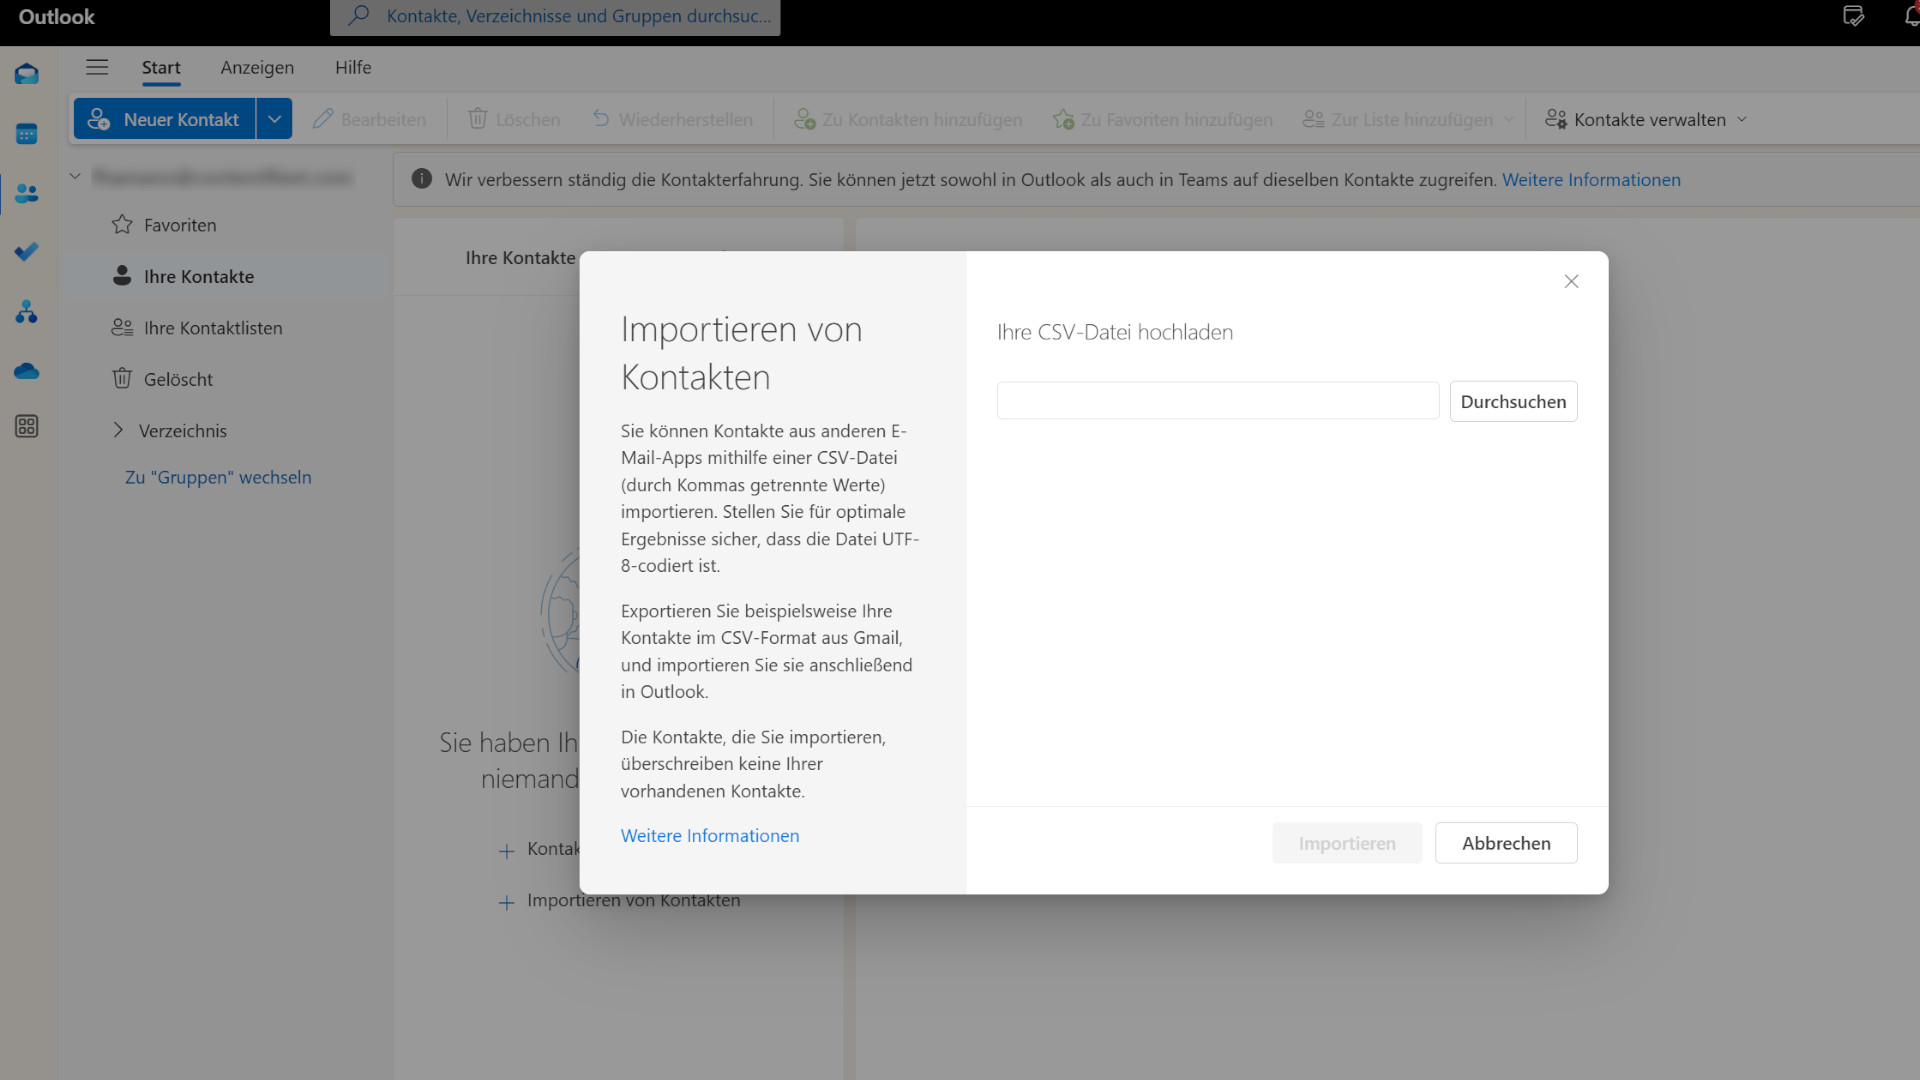Open Kontakte verwalten dropdown
The width and height of the screenshot is (1920, 1080).
1646,119
